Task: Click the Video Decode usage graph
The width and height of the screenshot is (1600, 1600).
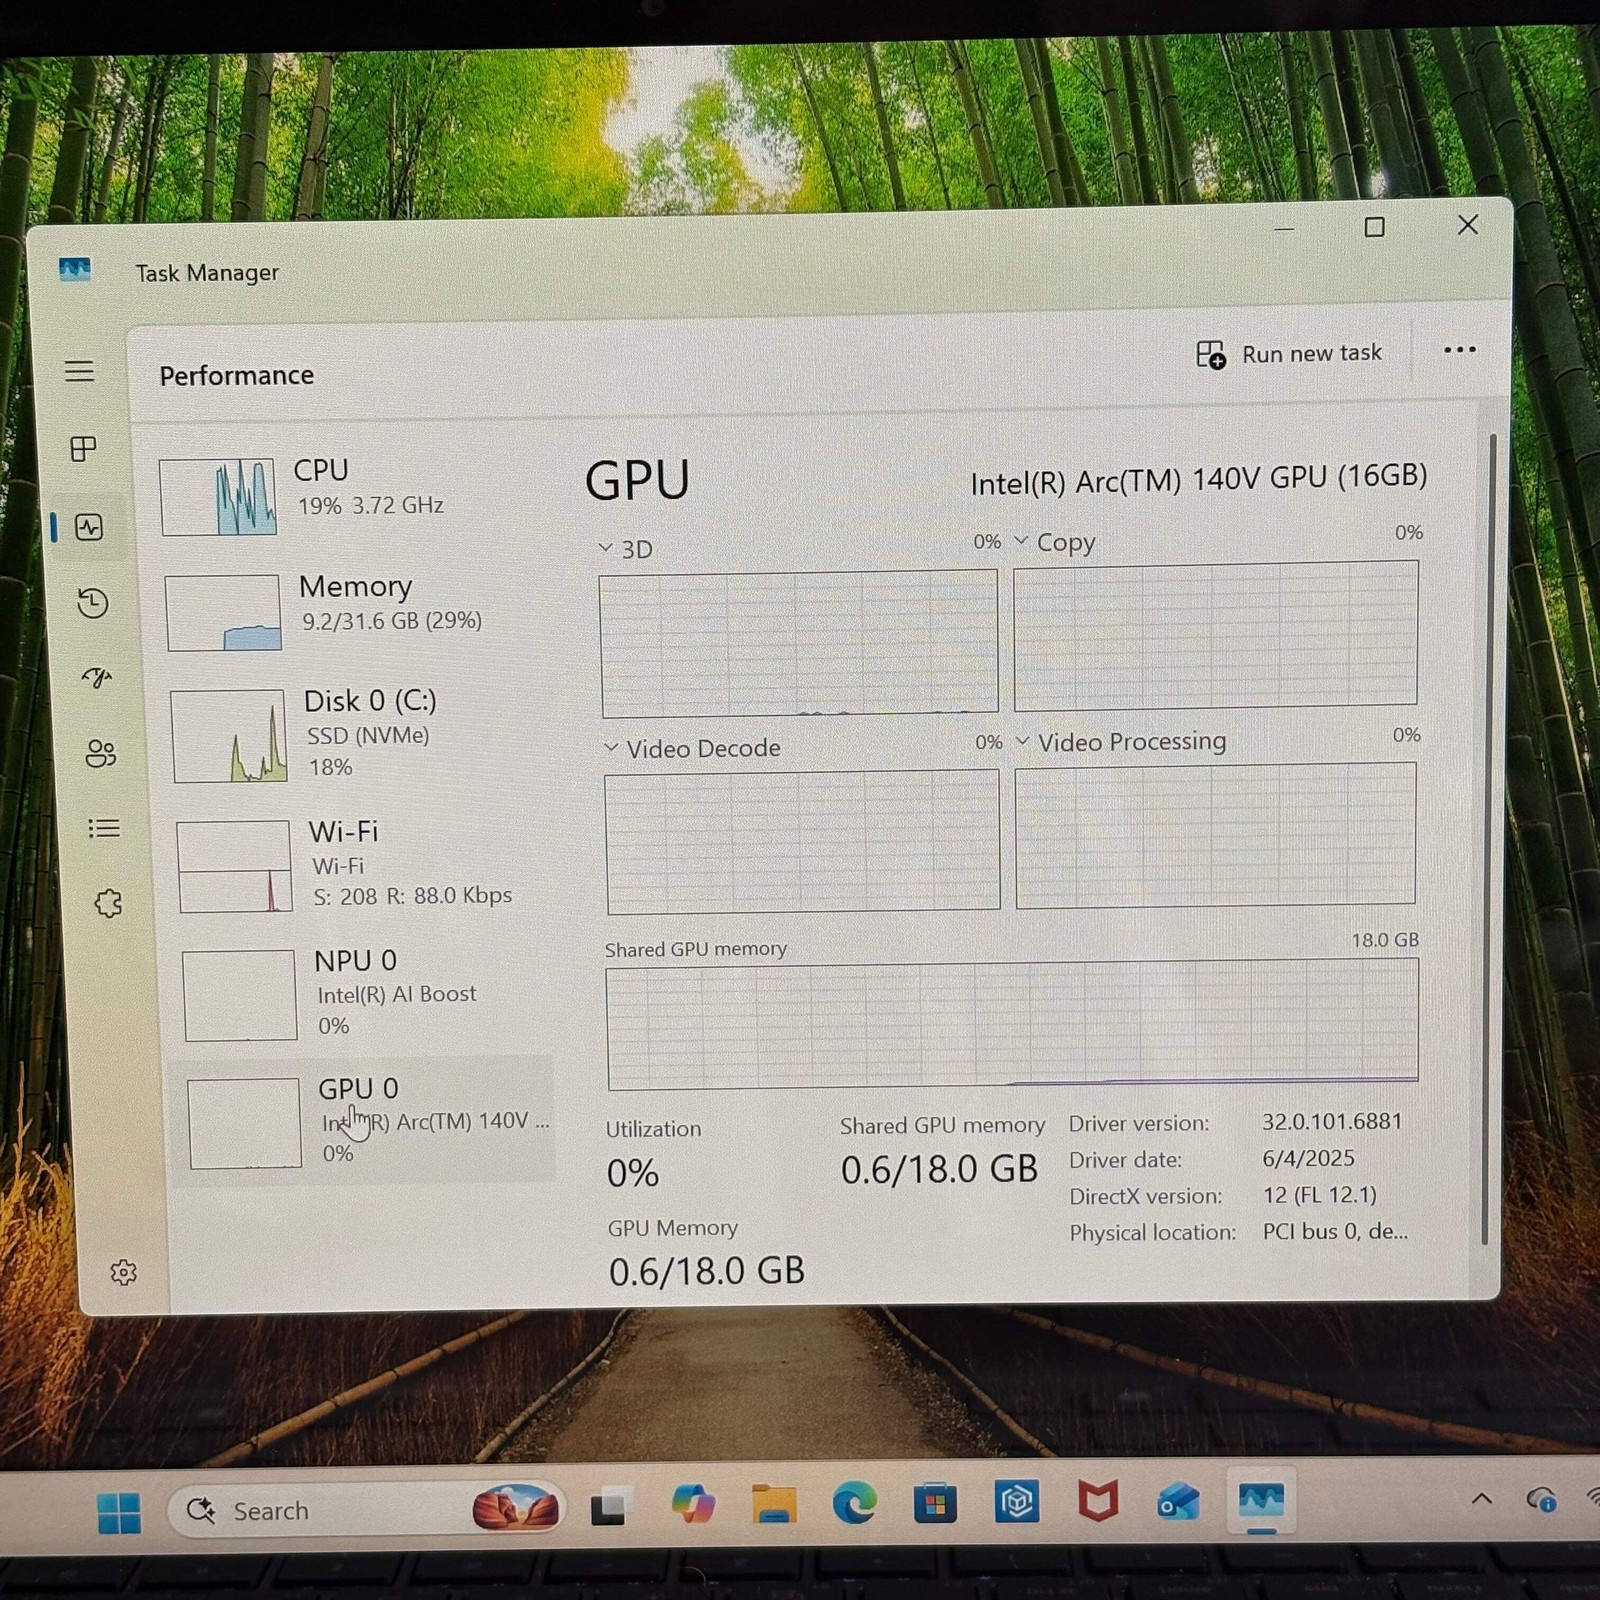Action: (x=802, y=841)
